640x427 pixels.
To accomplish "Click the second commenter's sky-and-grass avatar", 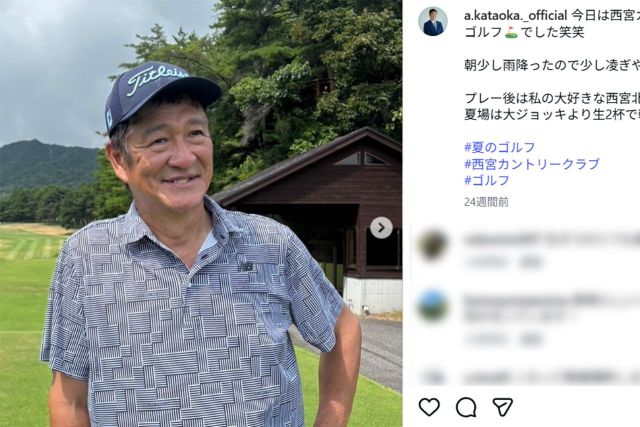I will pos(433,306).
